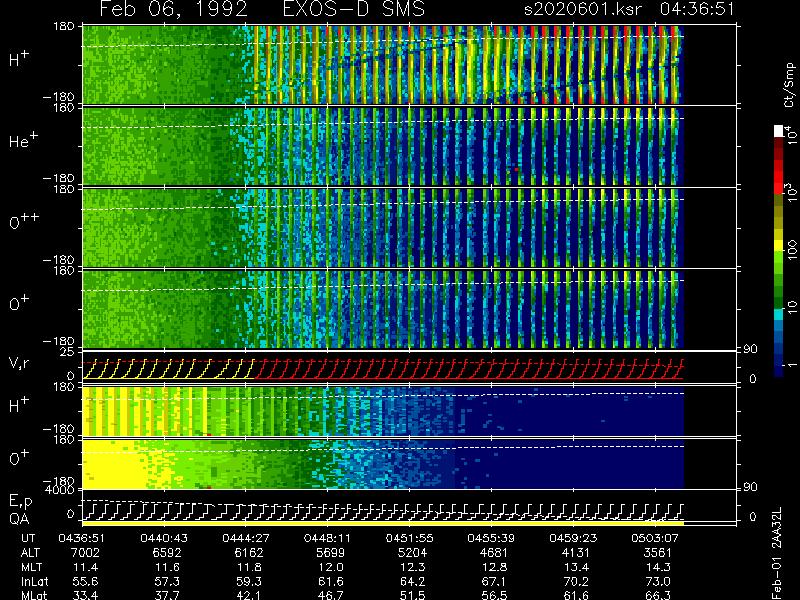Click inside the O++ spectrogram panel
Image resolution: width=800 pixels, height=600 pixels.
tap(383, 228)
